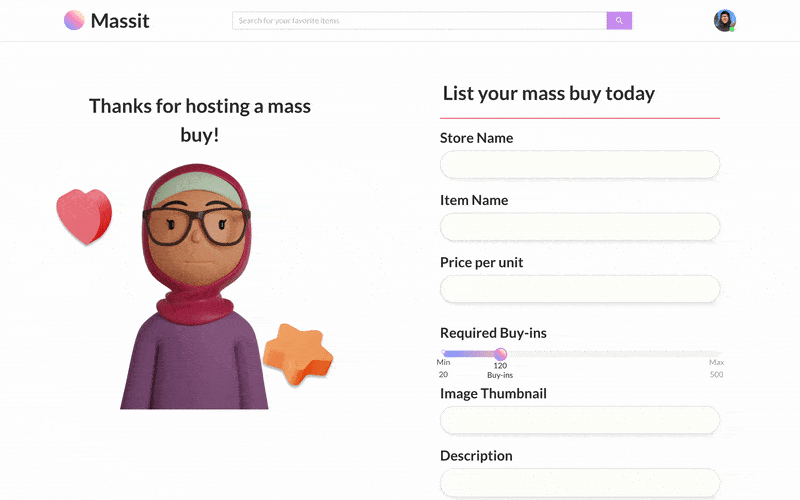
Task: Click the 120 Buy-ins value label
Action: pyautogui.click(x=500, y=370)
